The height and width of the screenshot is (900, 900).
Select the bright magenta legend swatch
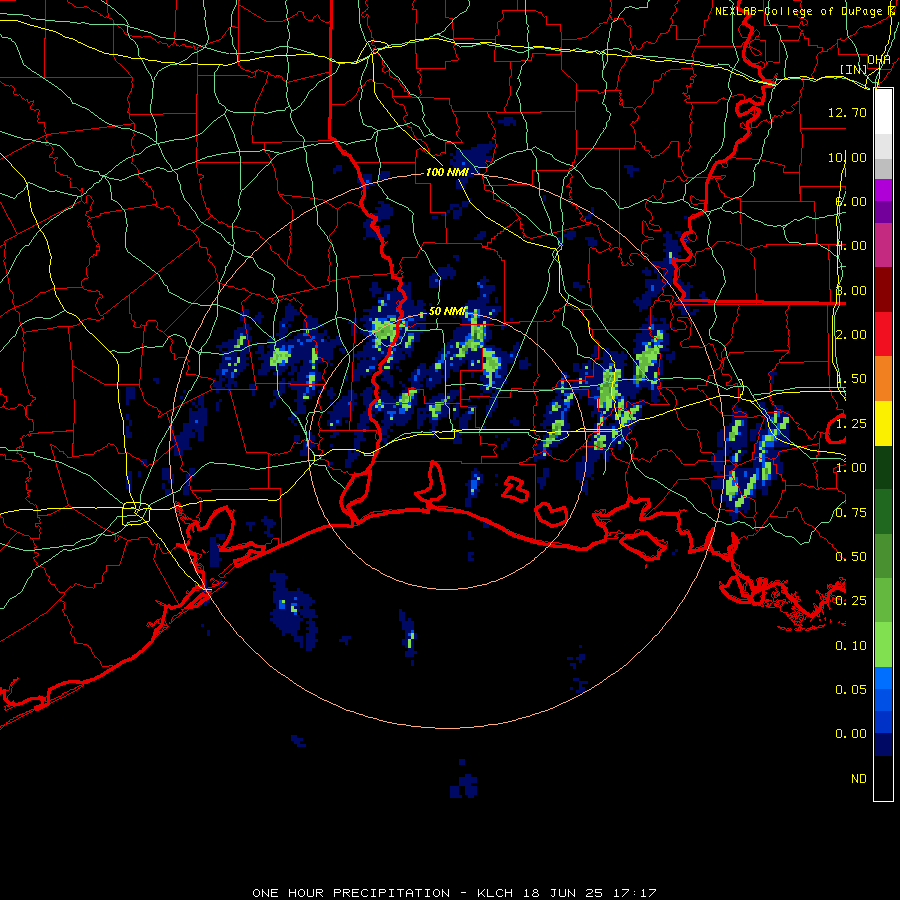883,190
